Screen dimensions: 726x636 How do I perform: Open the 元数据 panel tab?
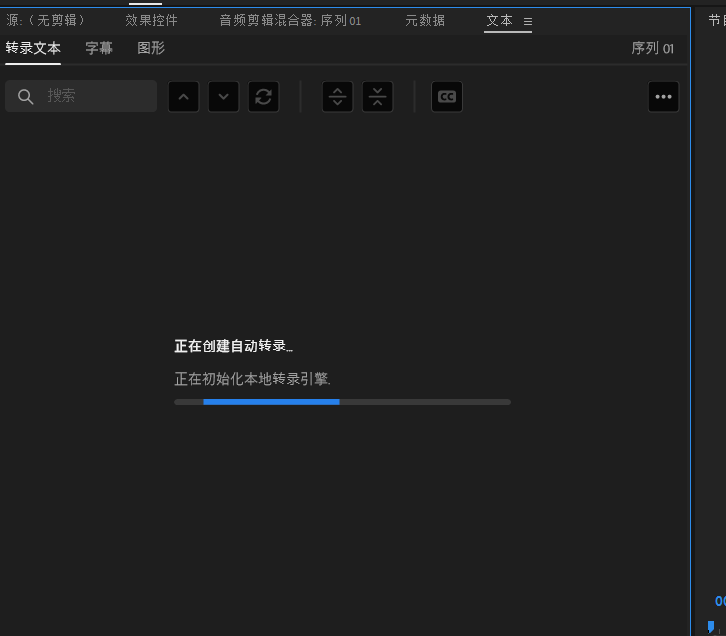pyautogui.click(x=425, y=20)
